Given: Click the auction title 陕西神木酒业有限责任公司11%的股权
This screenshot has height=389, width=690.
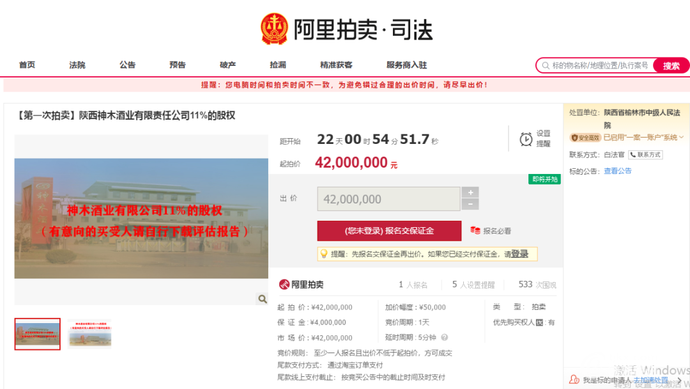Looking at the screenshot, I should [157, 115].
